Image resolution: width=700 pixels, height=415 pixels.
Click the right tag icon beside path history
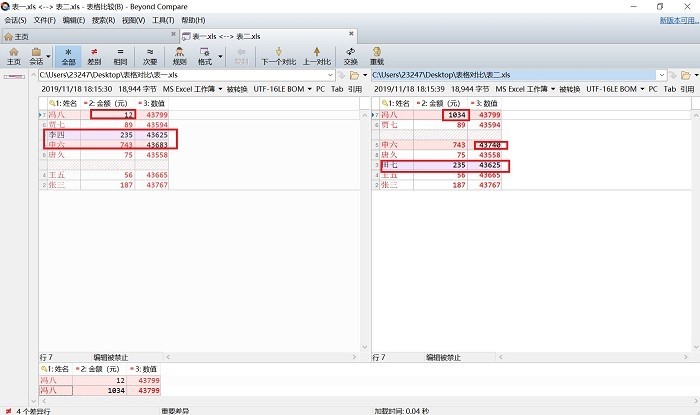(672, 75)
